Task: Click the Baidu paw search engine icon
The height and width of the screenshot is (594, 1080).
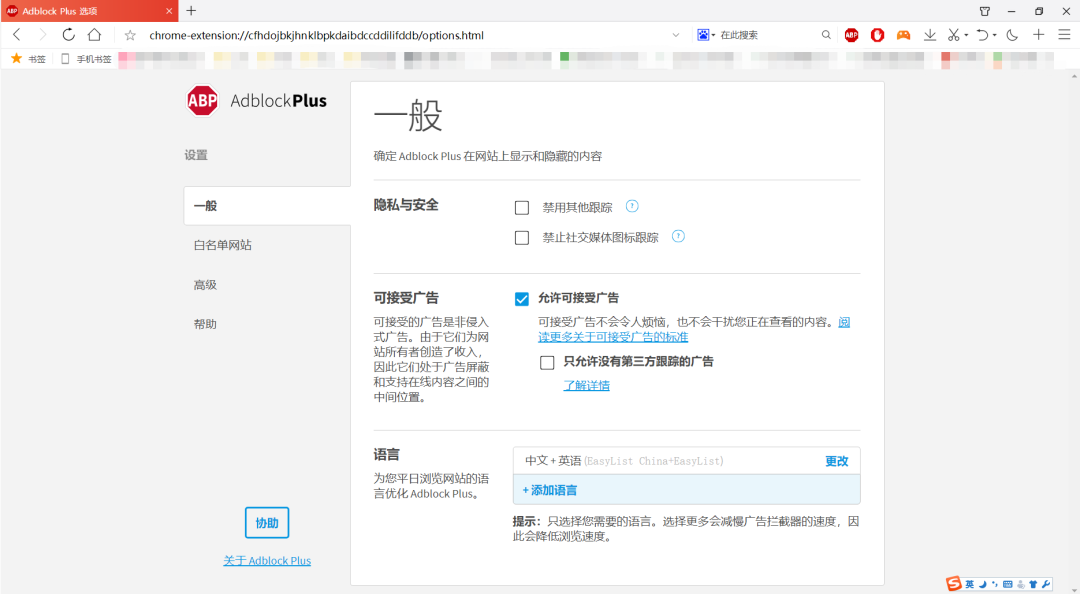Action: tap(703, 34)
